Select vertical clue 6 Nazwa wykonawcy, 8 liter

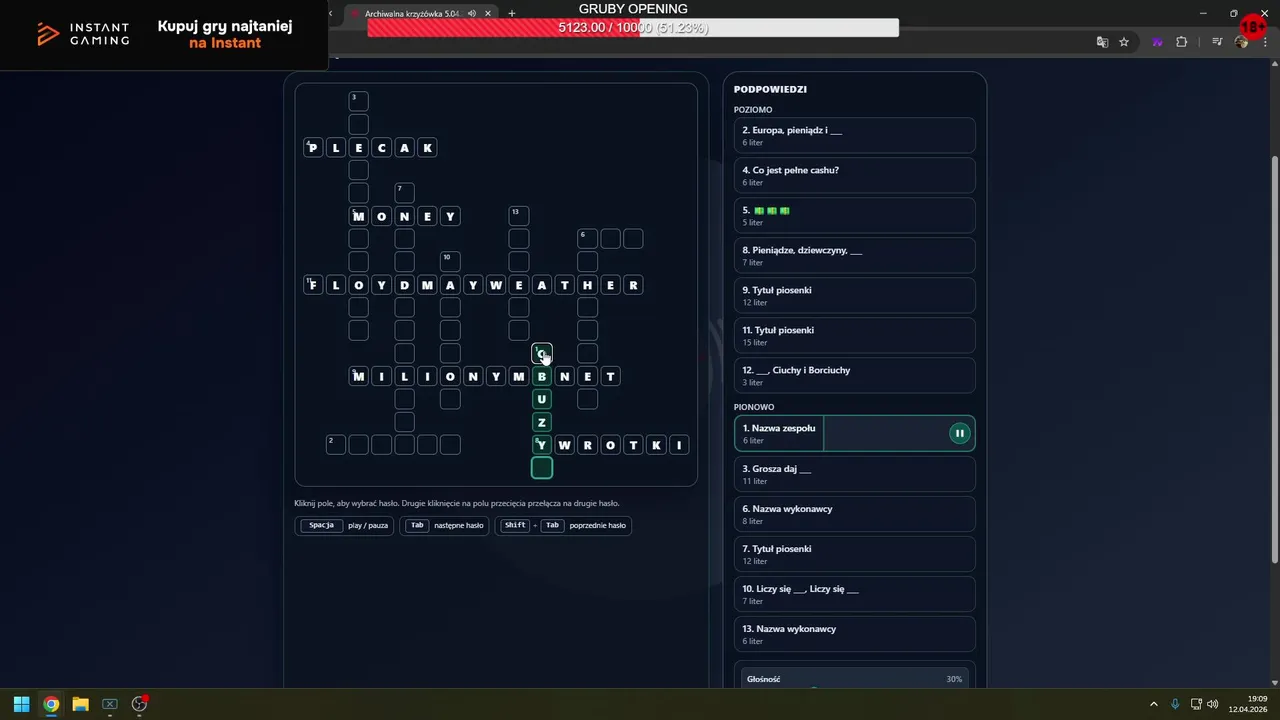(x=854, y=514)
